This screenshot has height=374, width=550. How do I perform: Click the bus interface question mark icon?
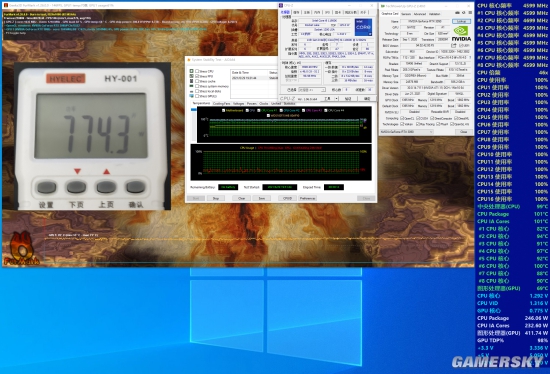pos(470,58)
